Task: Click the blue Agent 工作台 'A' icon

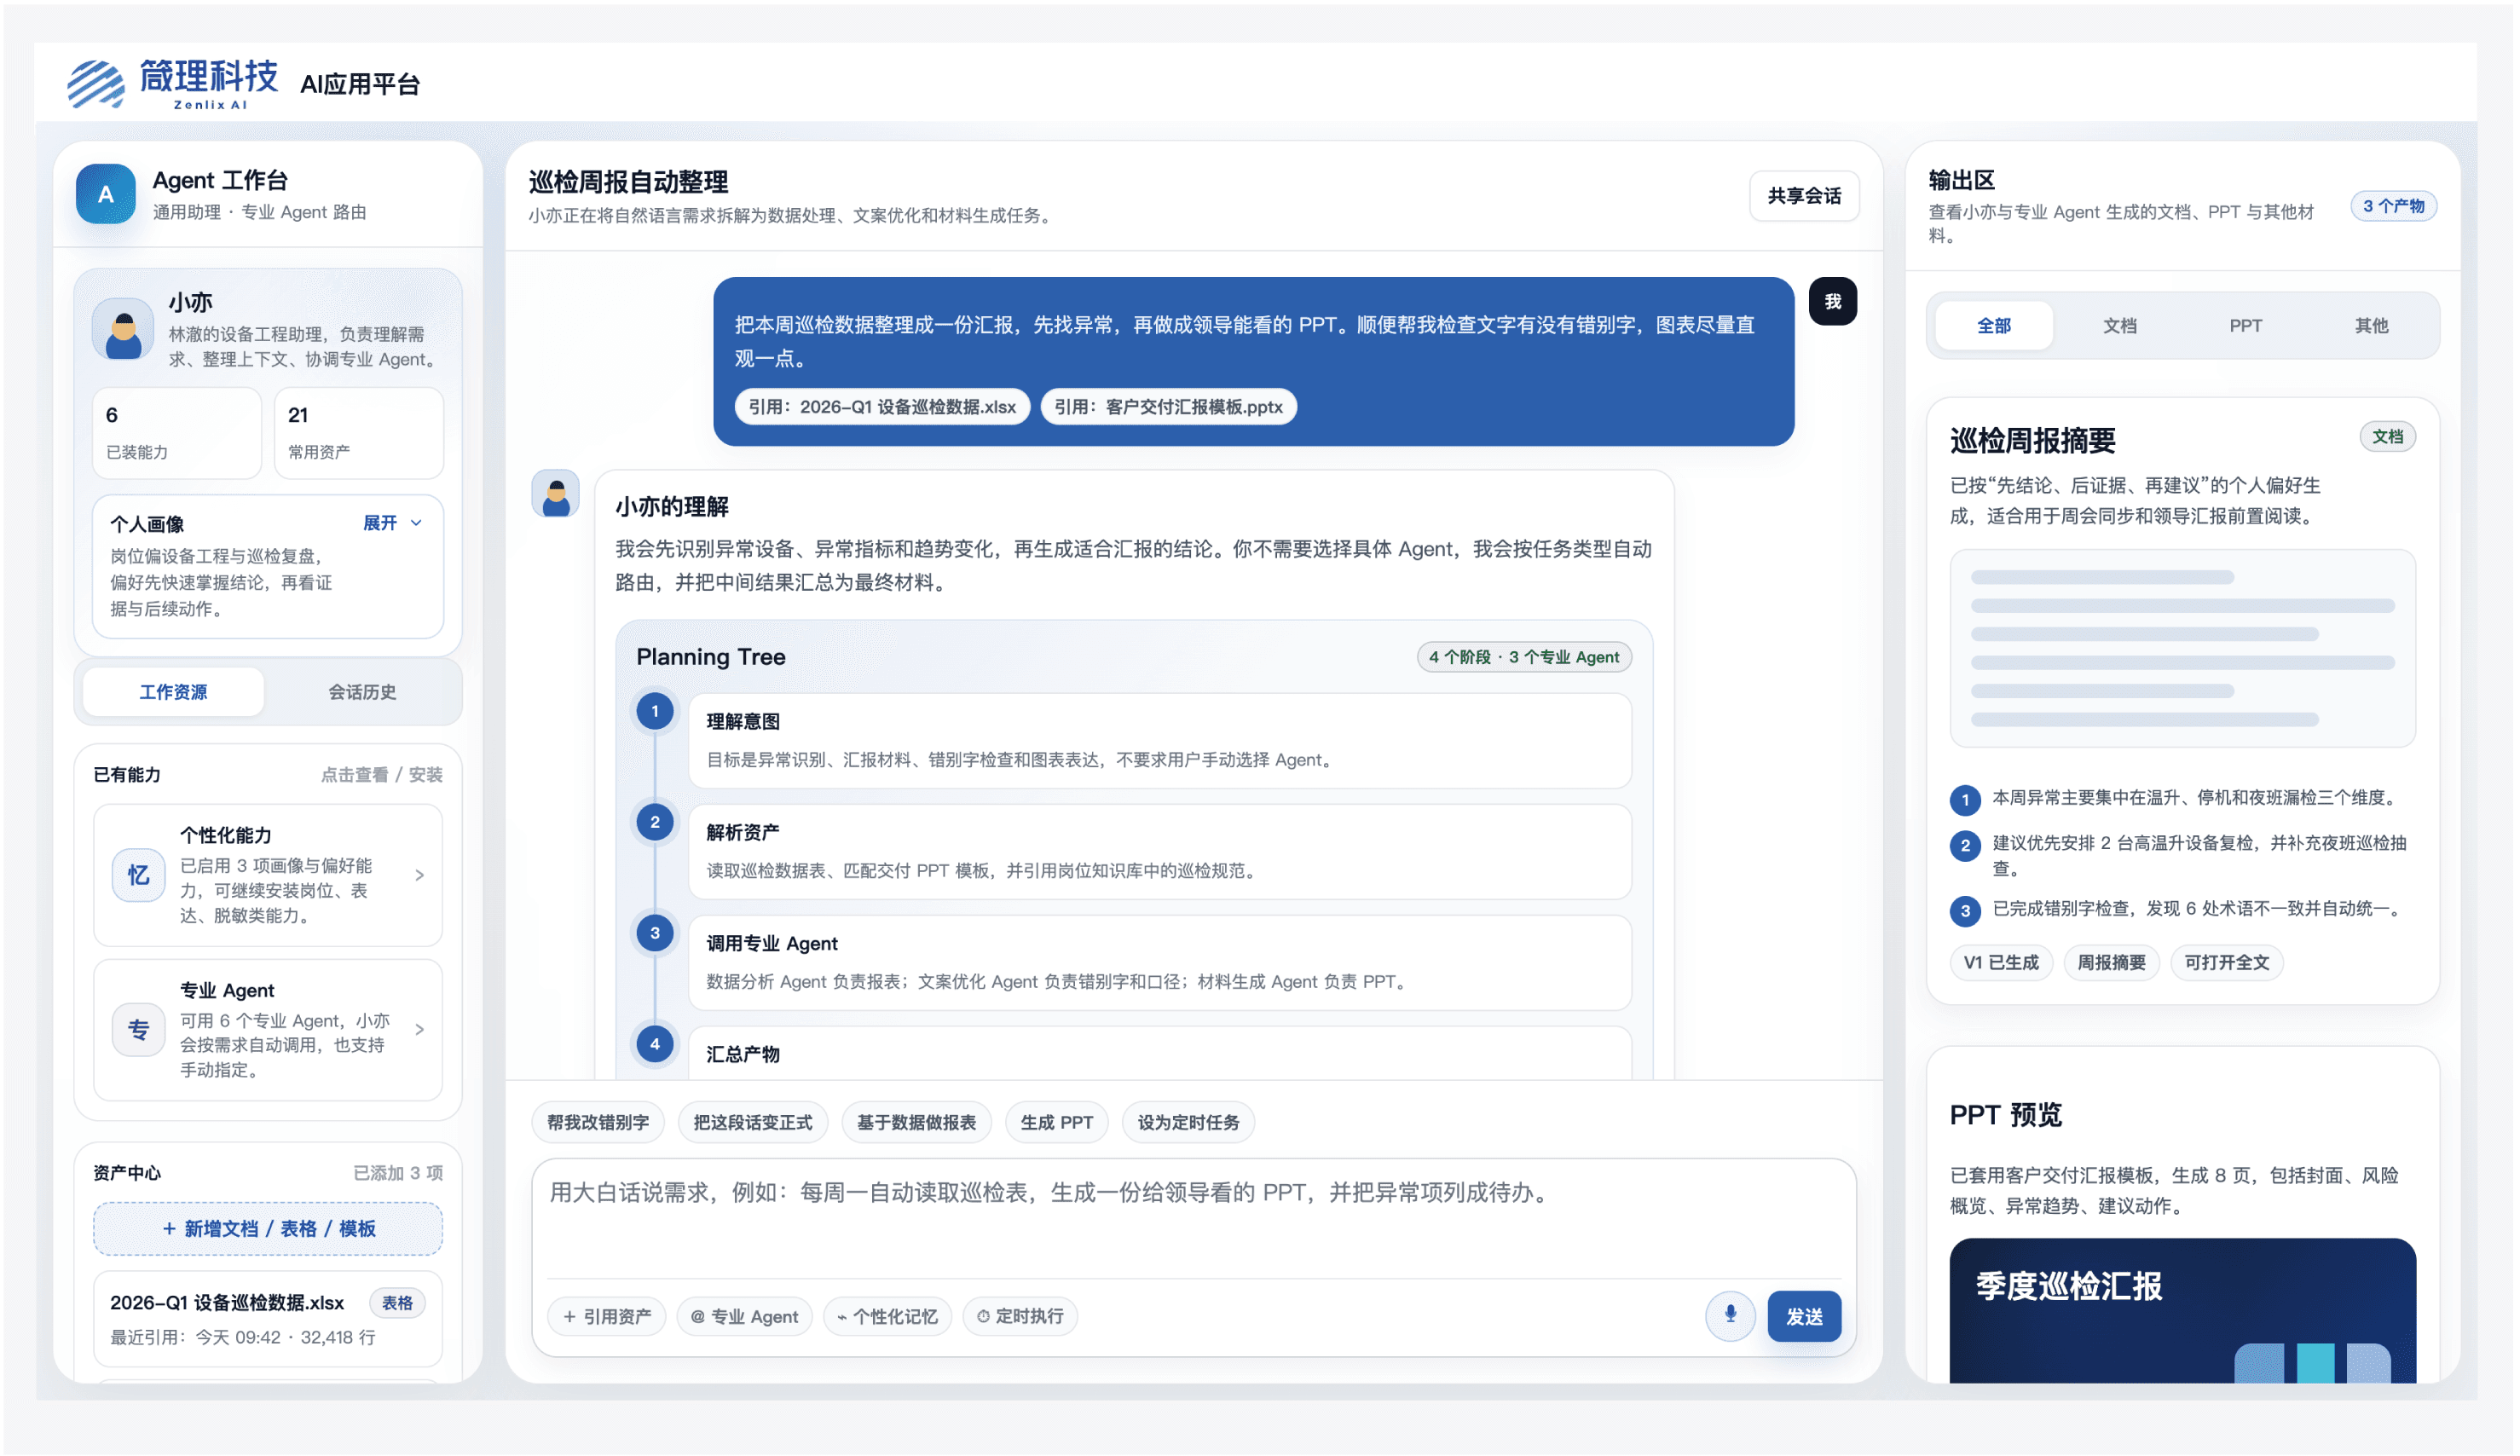Action: (106, 194)
